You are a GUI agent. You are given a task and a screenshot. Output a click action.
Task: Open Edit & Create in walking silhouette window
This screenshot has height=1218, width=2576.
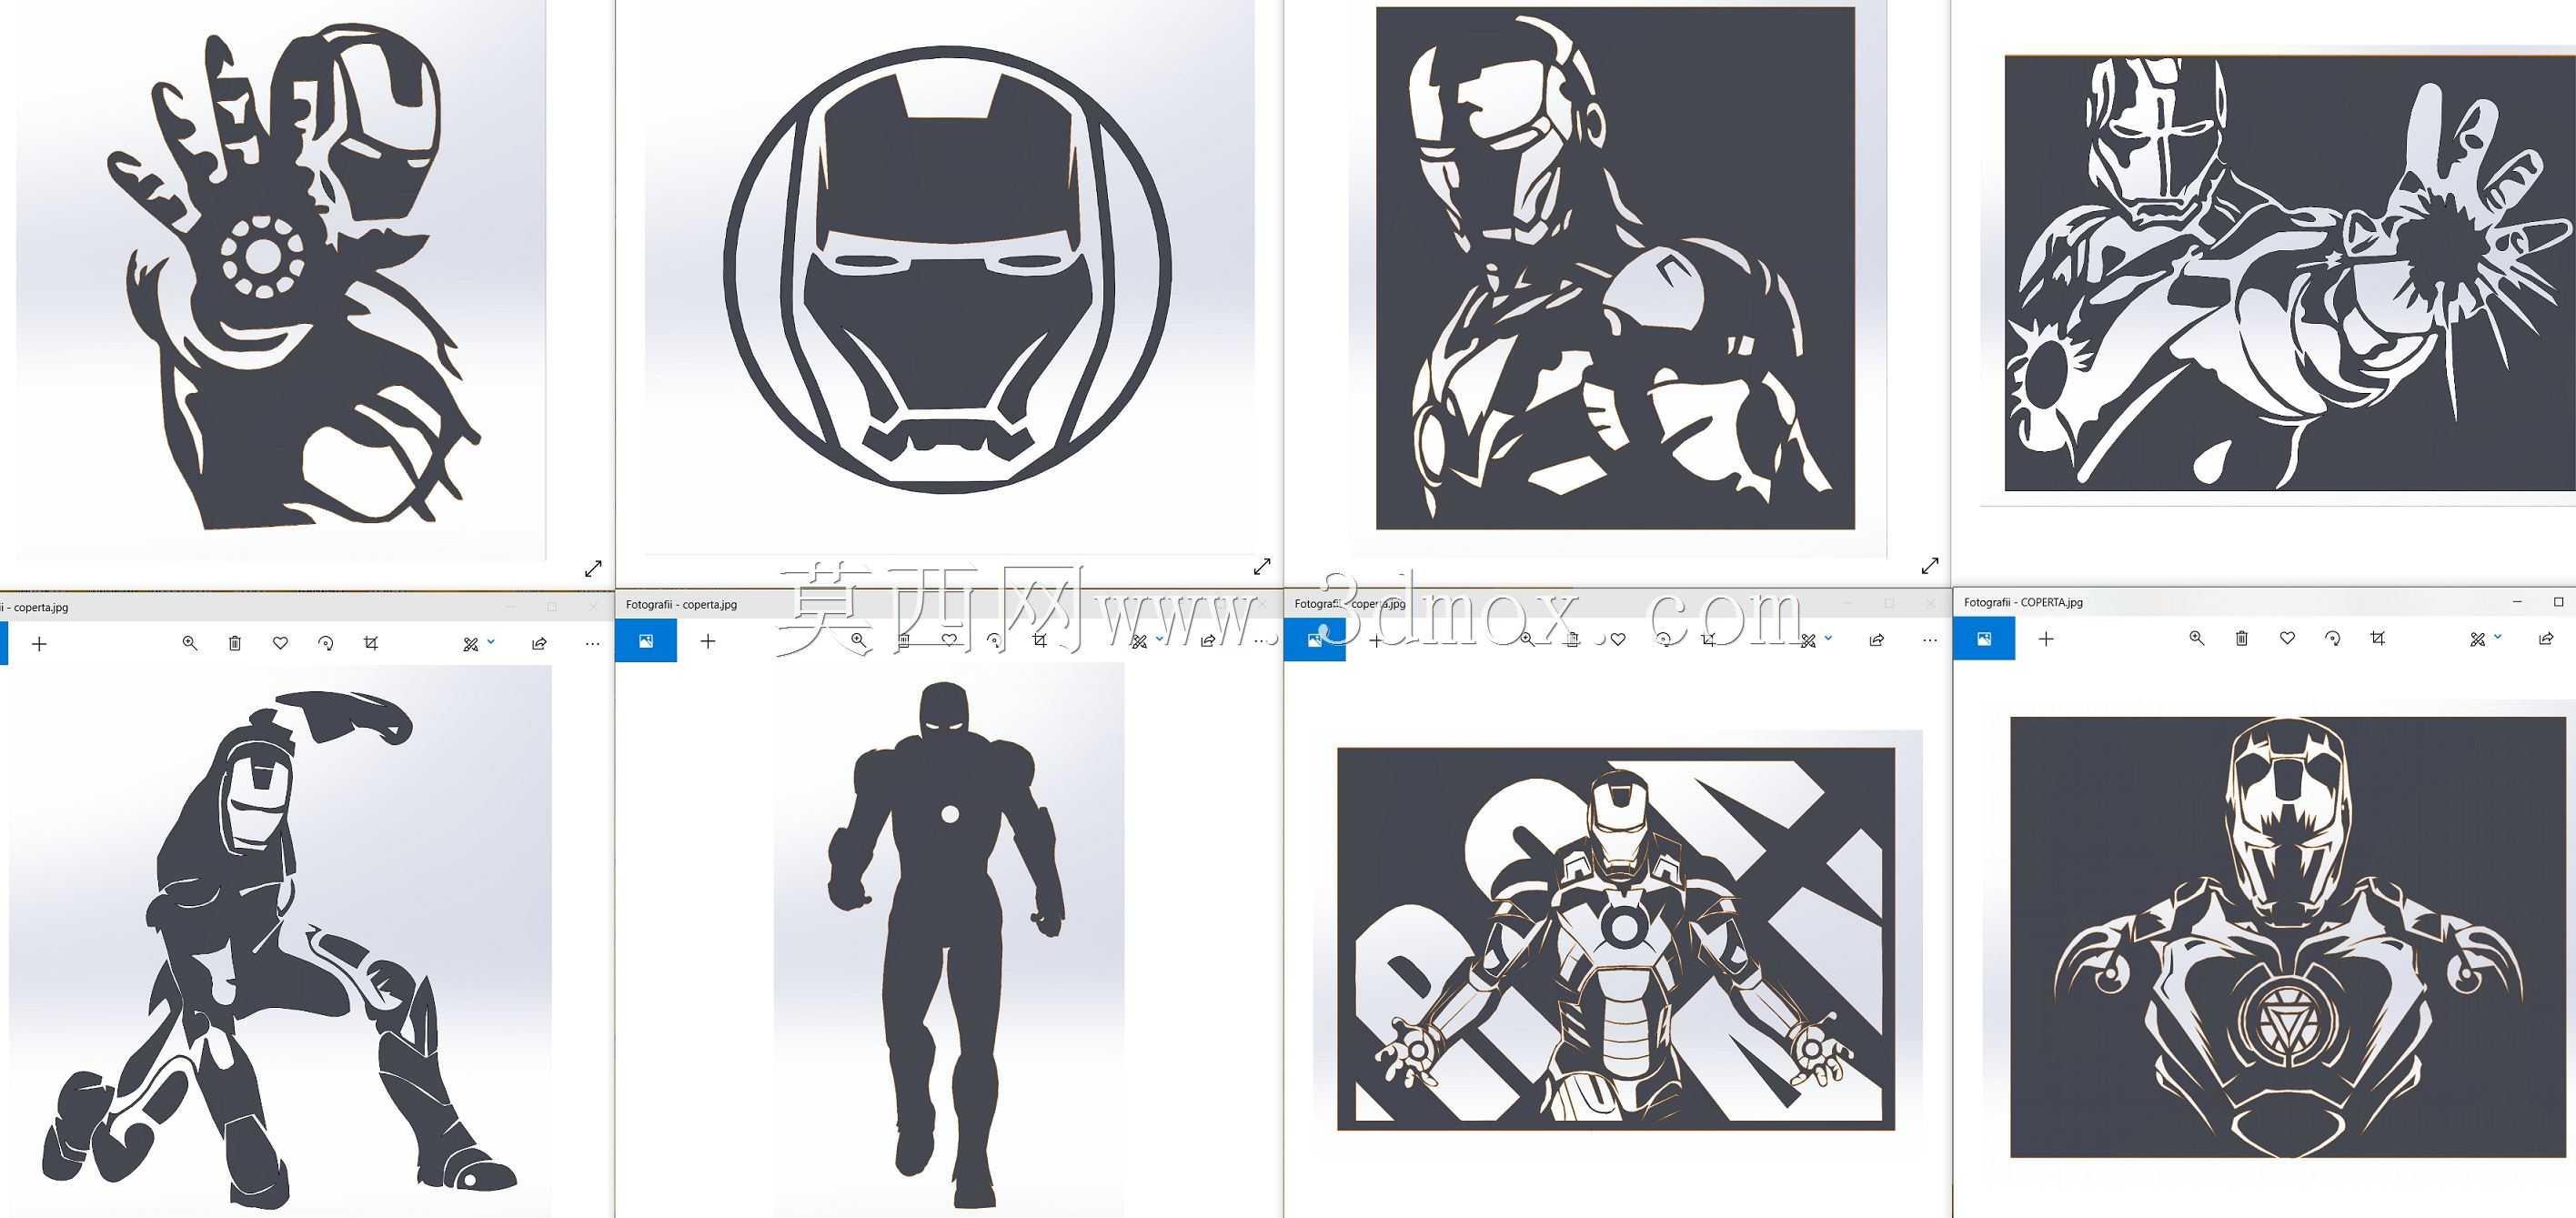(1139, 641)
